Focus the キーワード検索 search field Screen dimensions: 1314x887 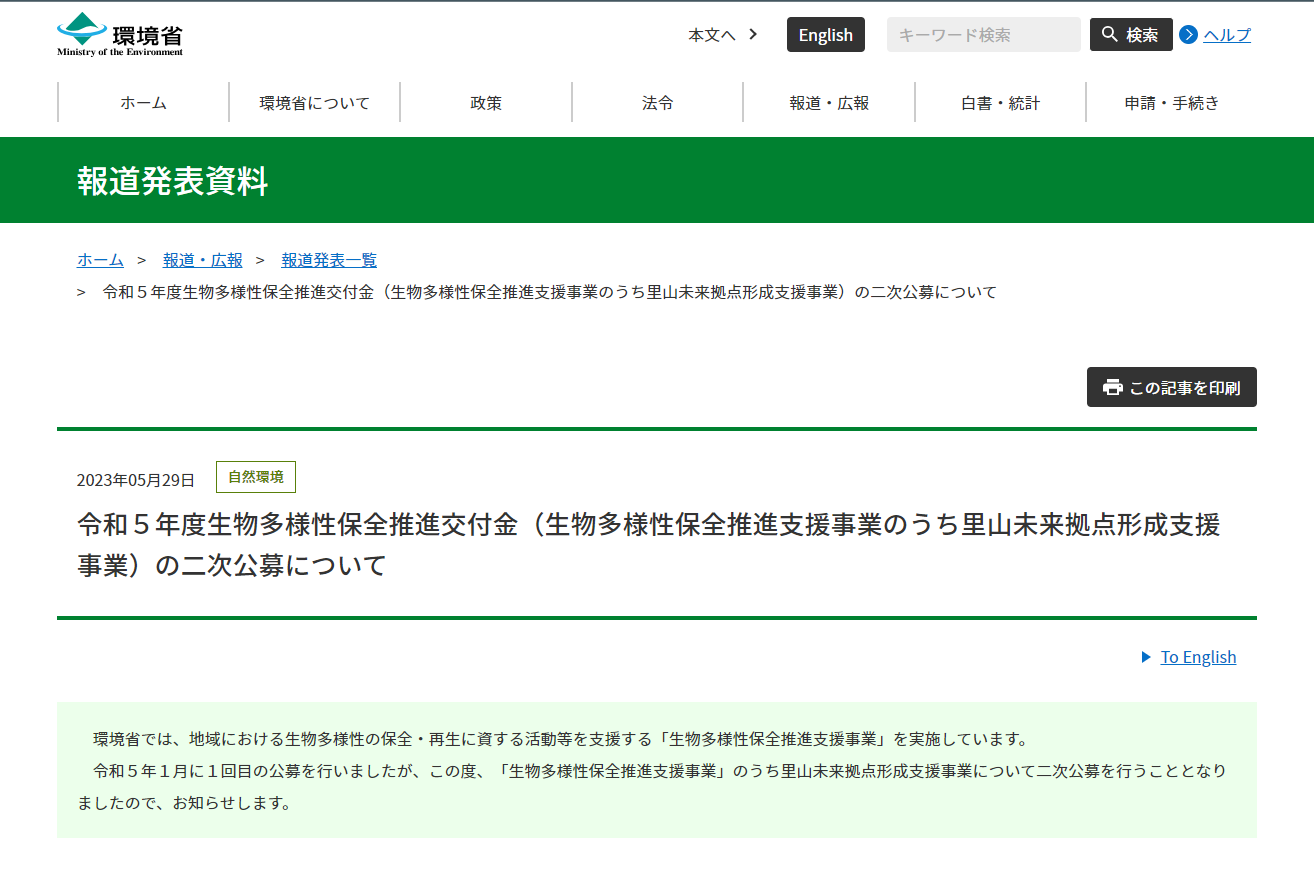[982, 35]
